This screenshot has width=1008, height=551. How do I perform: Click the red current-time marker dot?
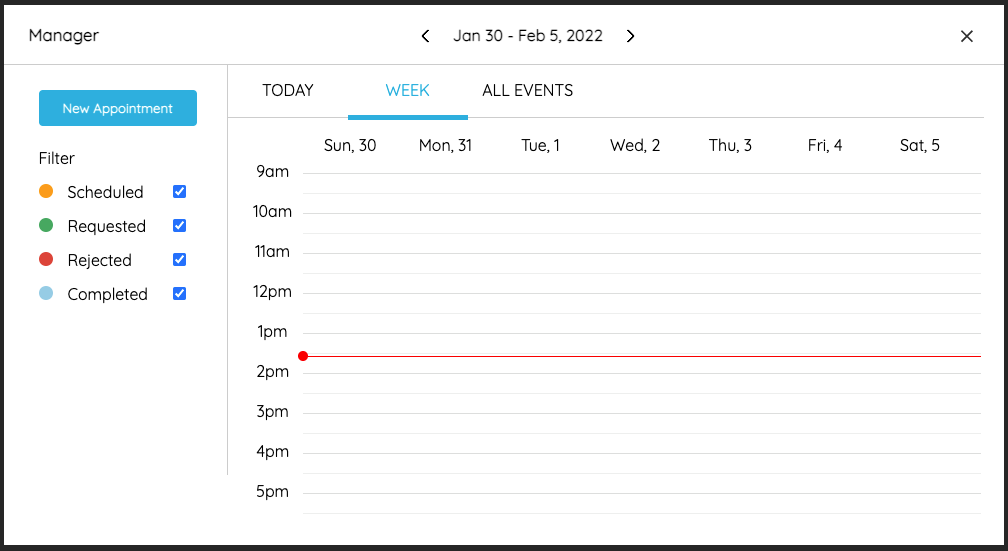coord(303,356)
